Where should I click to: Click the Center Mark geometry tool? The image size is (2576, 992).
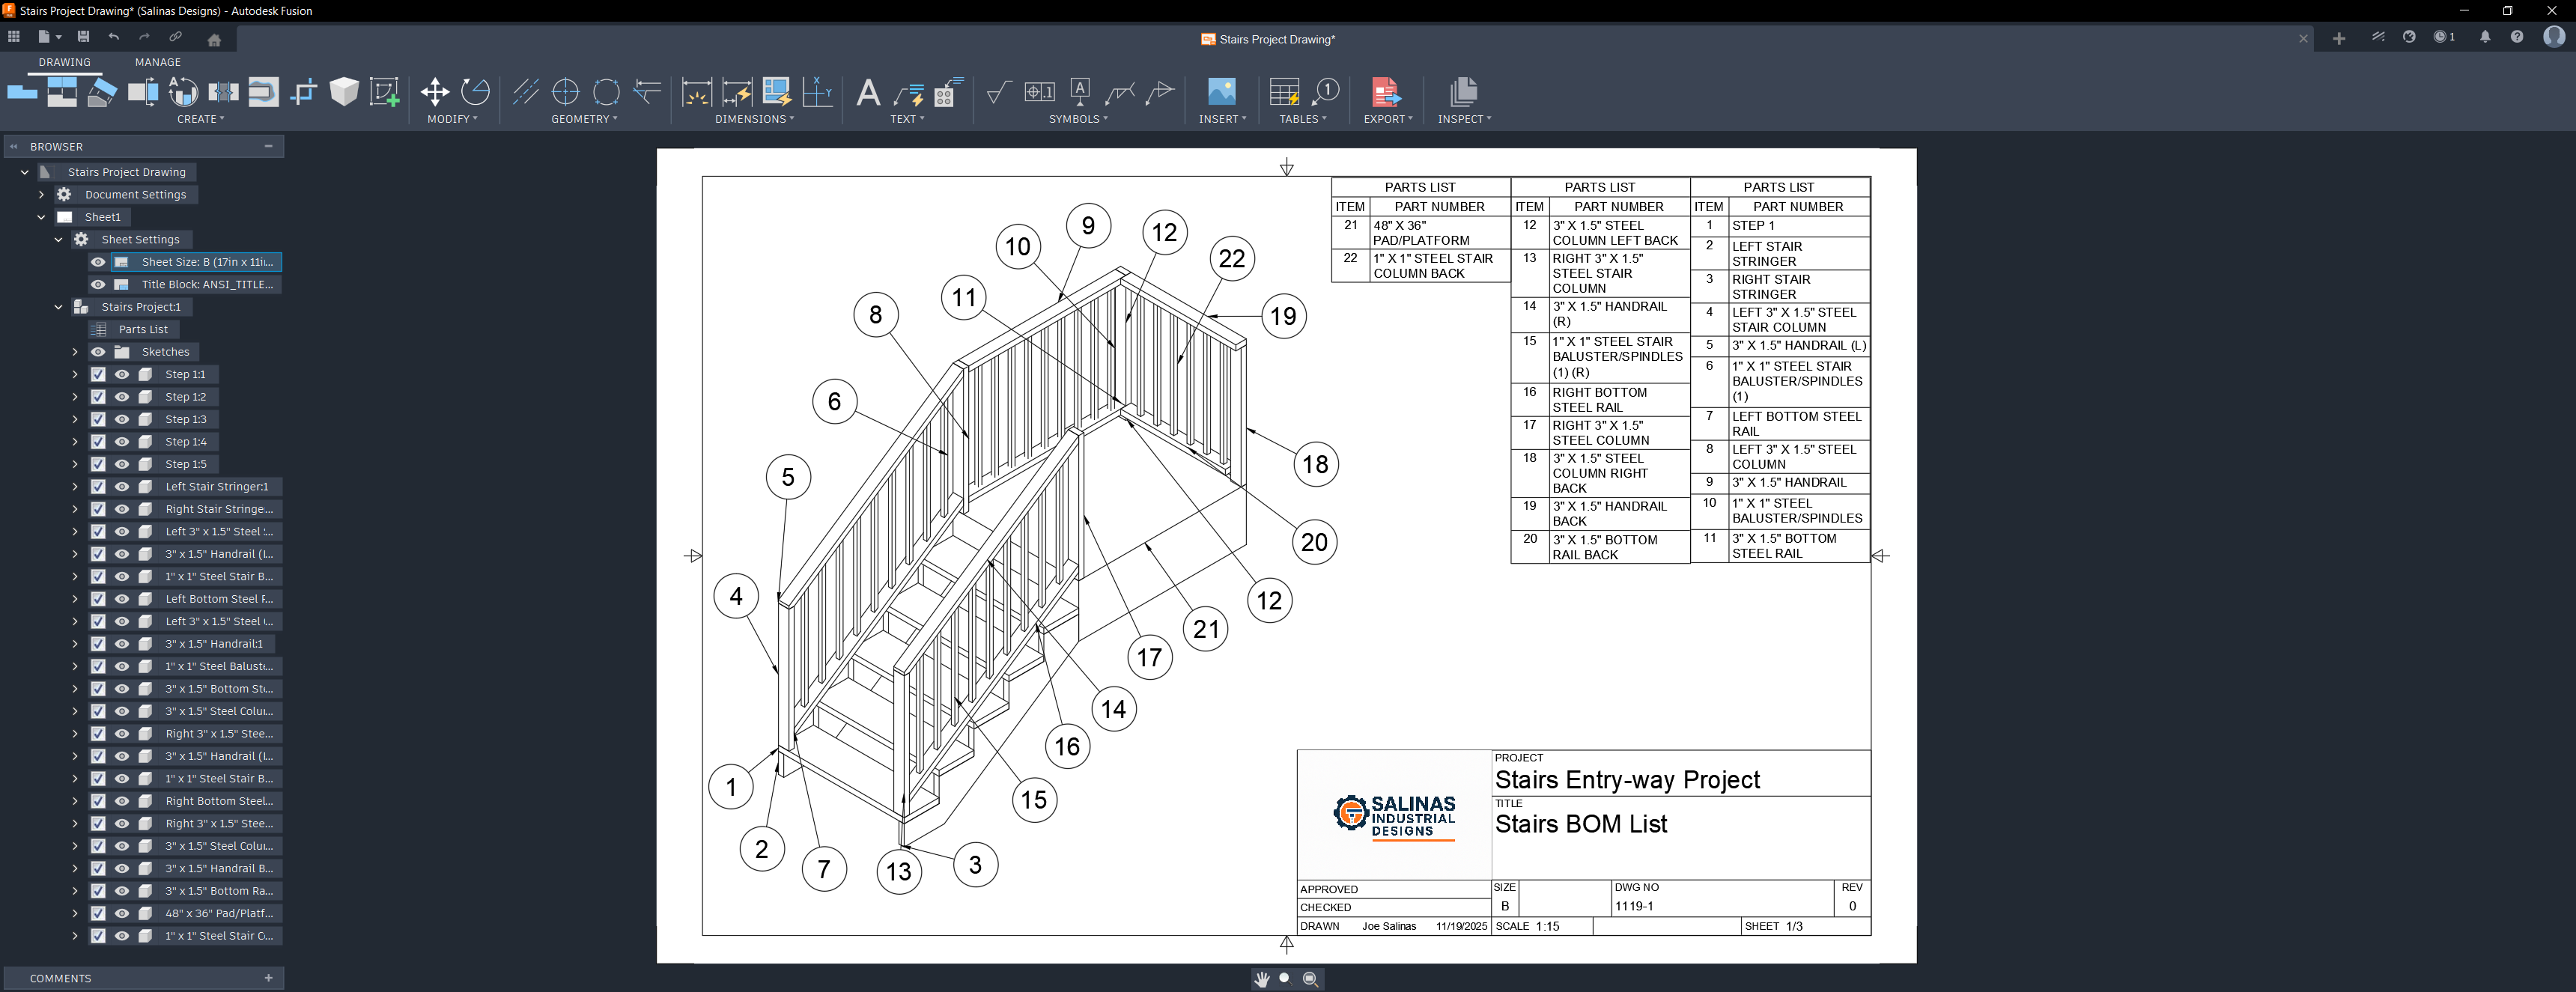pyautogui.click(x=566, y=92)
